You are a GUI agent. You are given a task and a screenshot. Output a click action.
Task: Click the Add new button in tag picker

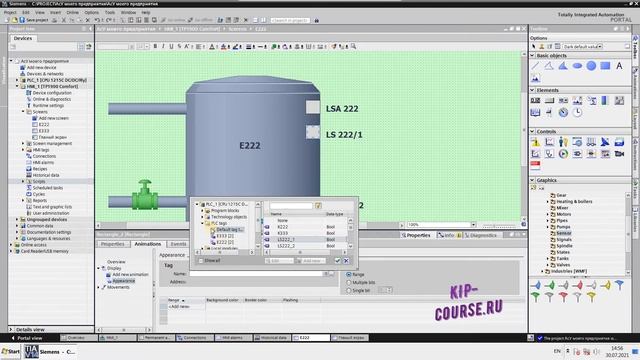click(x=311, y=260)
